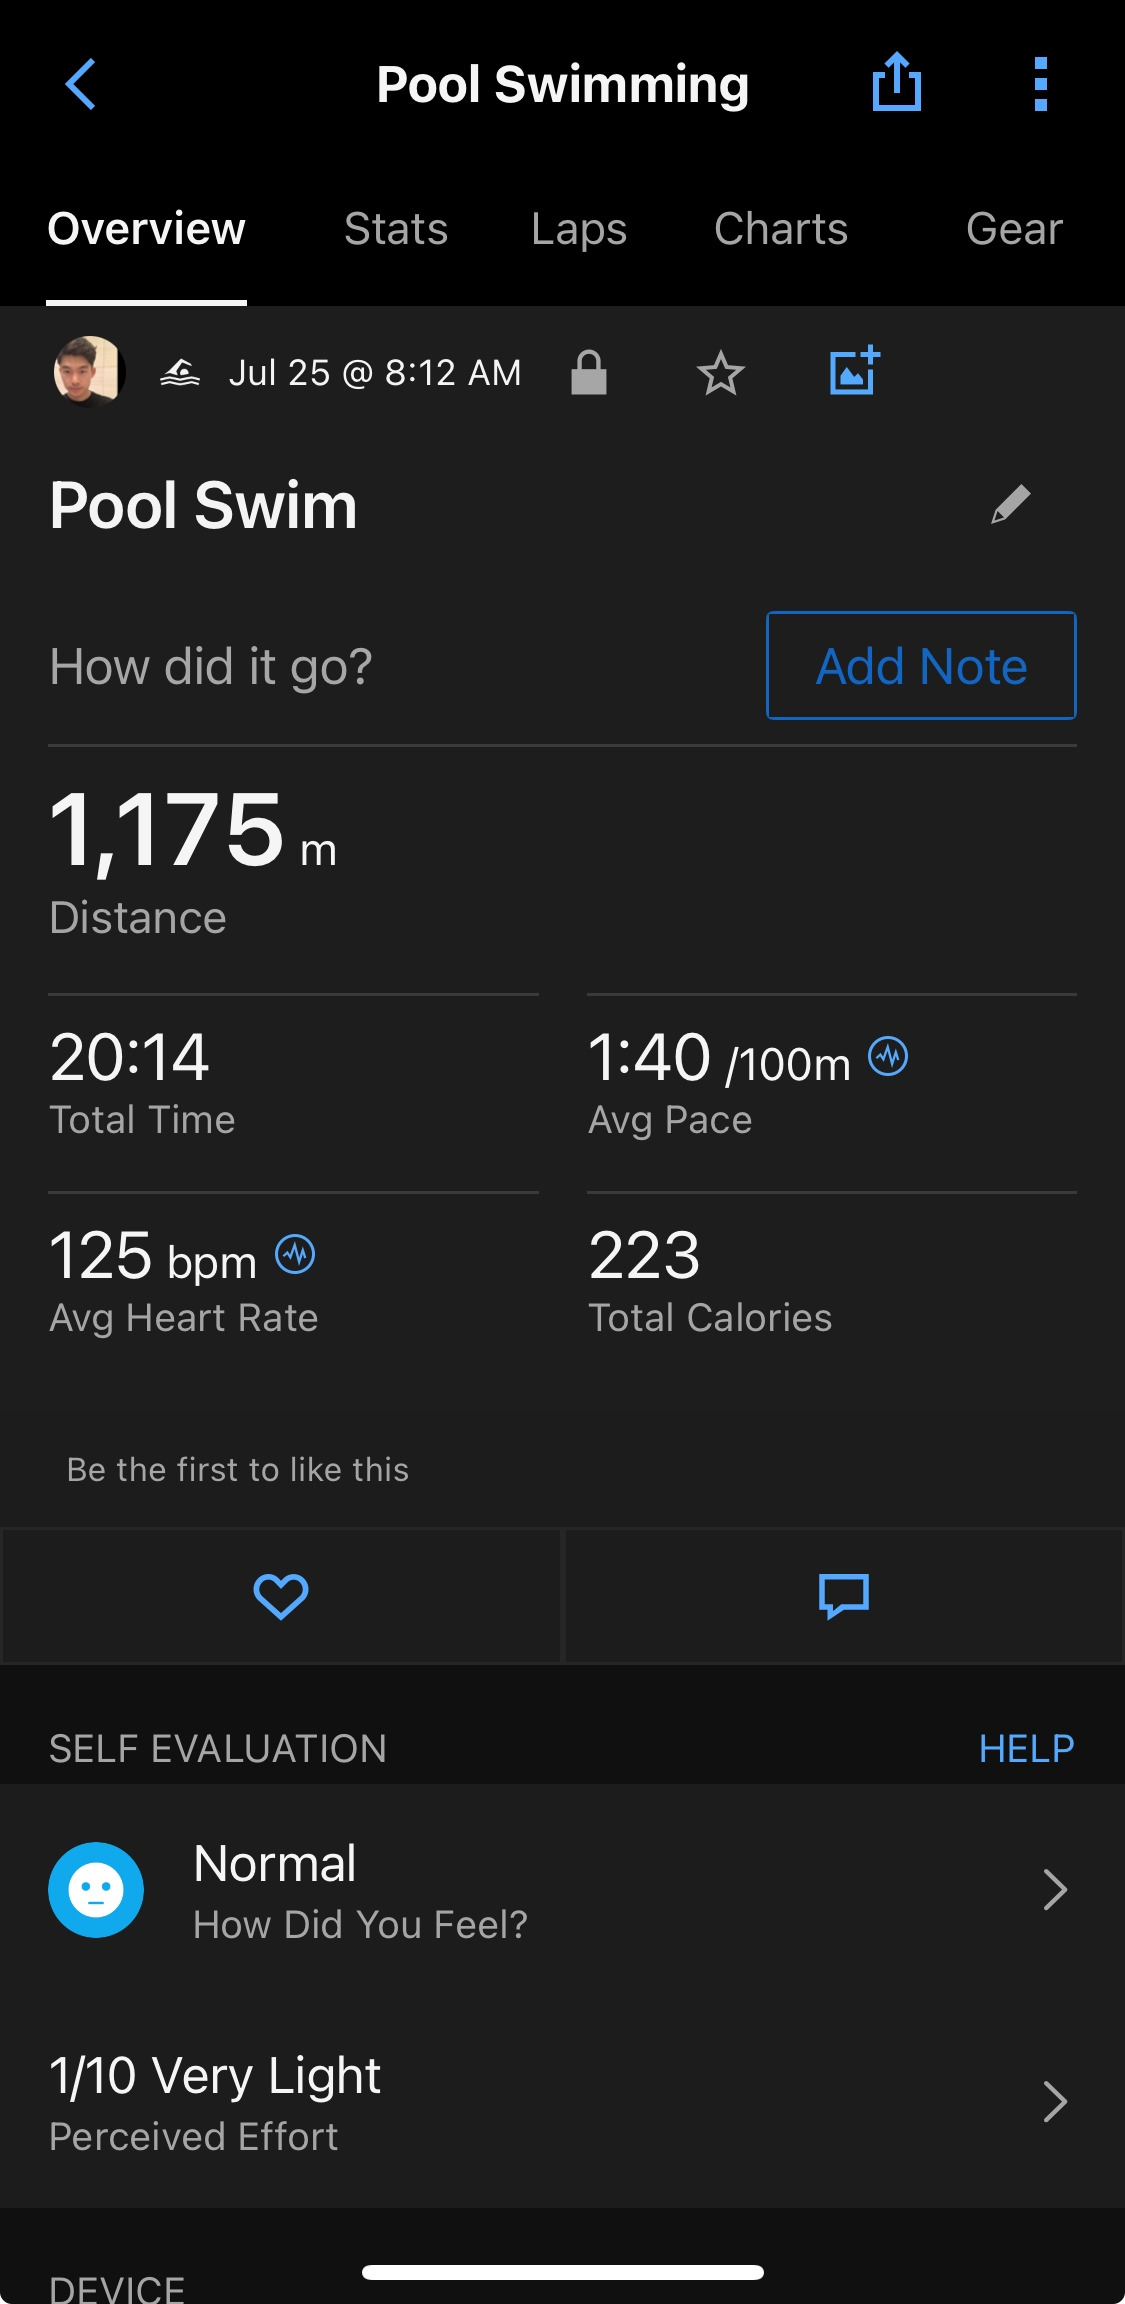The height and width of the screenshot is (2304, 1125).
Task: Tap the info icon beside Avg Heart Rate
Action: [x=295, y=1254]
